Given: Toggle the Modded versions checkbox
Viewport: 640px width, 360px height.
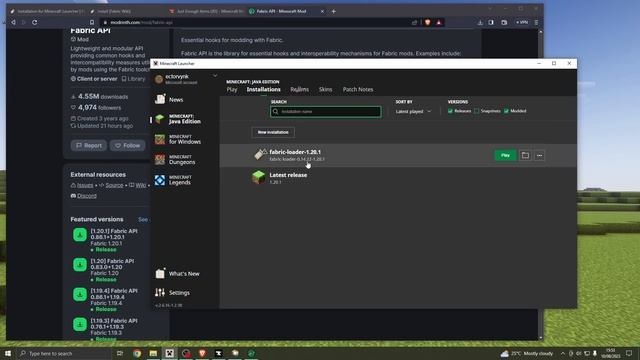Looking at the screenshot, I should click(506, 111).
